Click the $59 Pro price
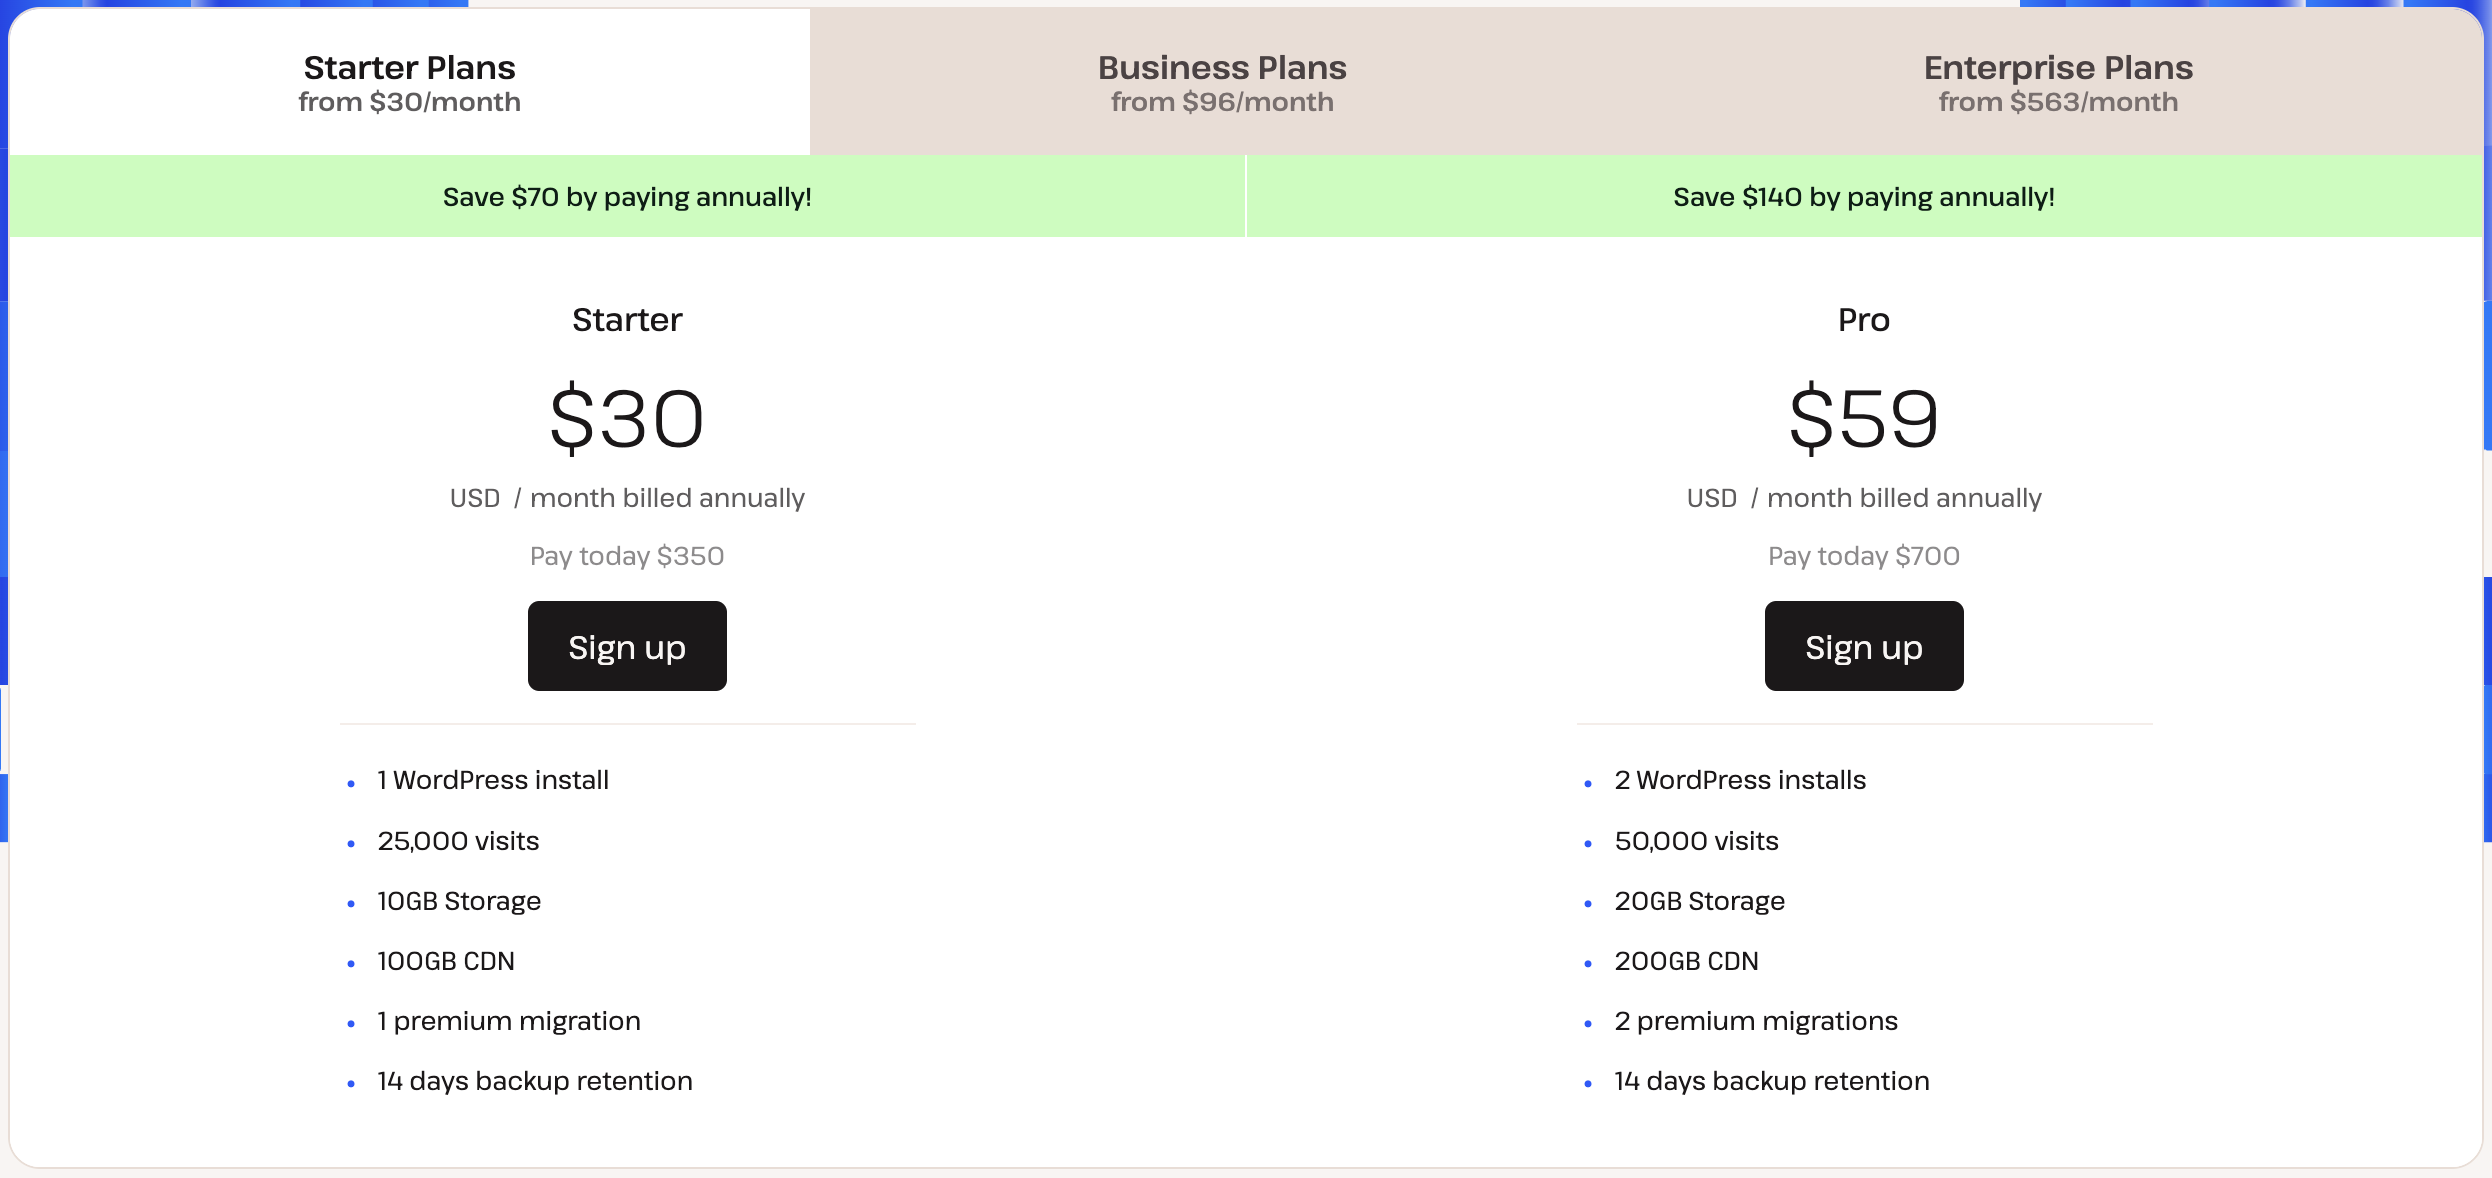Image resolution: width=2492 pixels, height=1178 pixels. click(1863, 419)
